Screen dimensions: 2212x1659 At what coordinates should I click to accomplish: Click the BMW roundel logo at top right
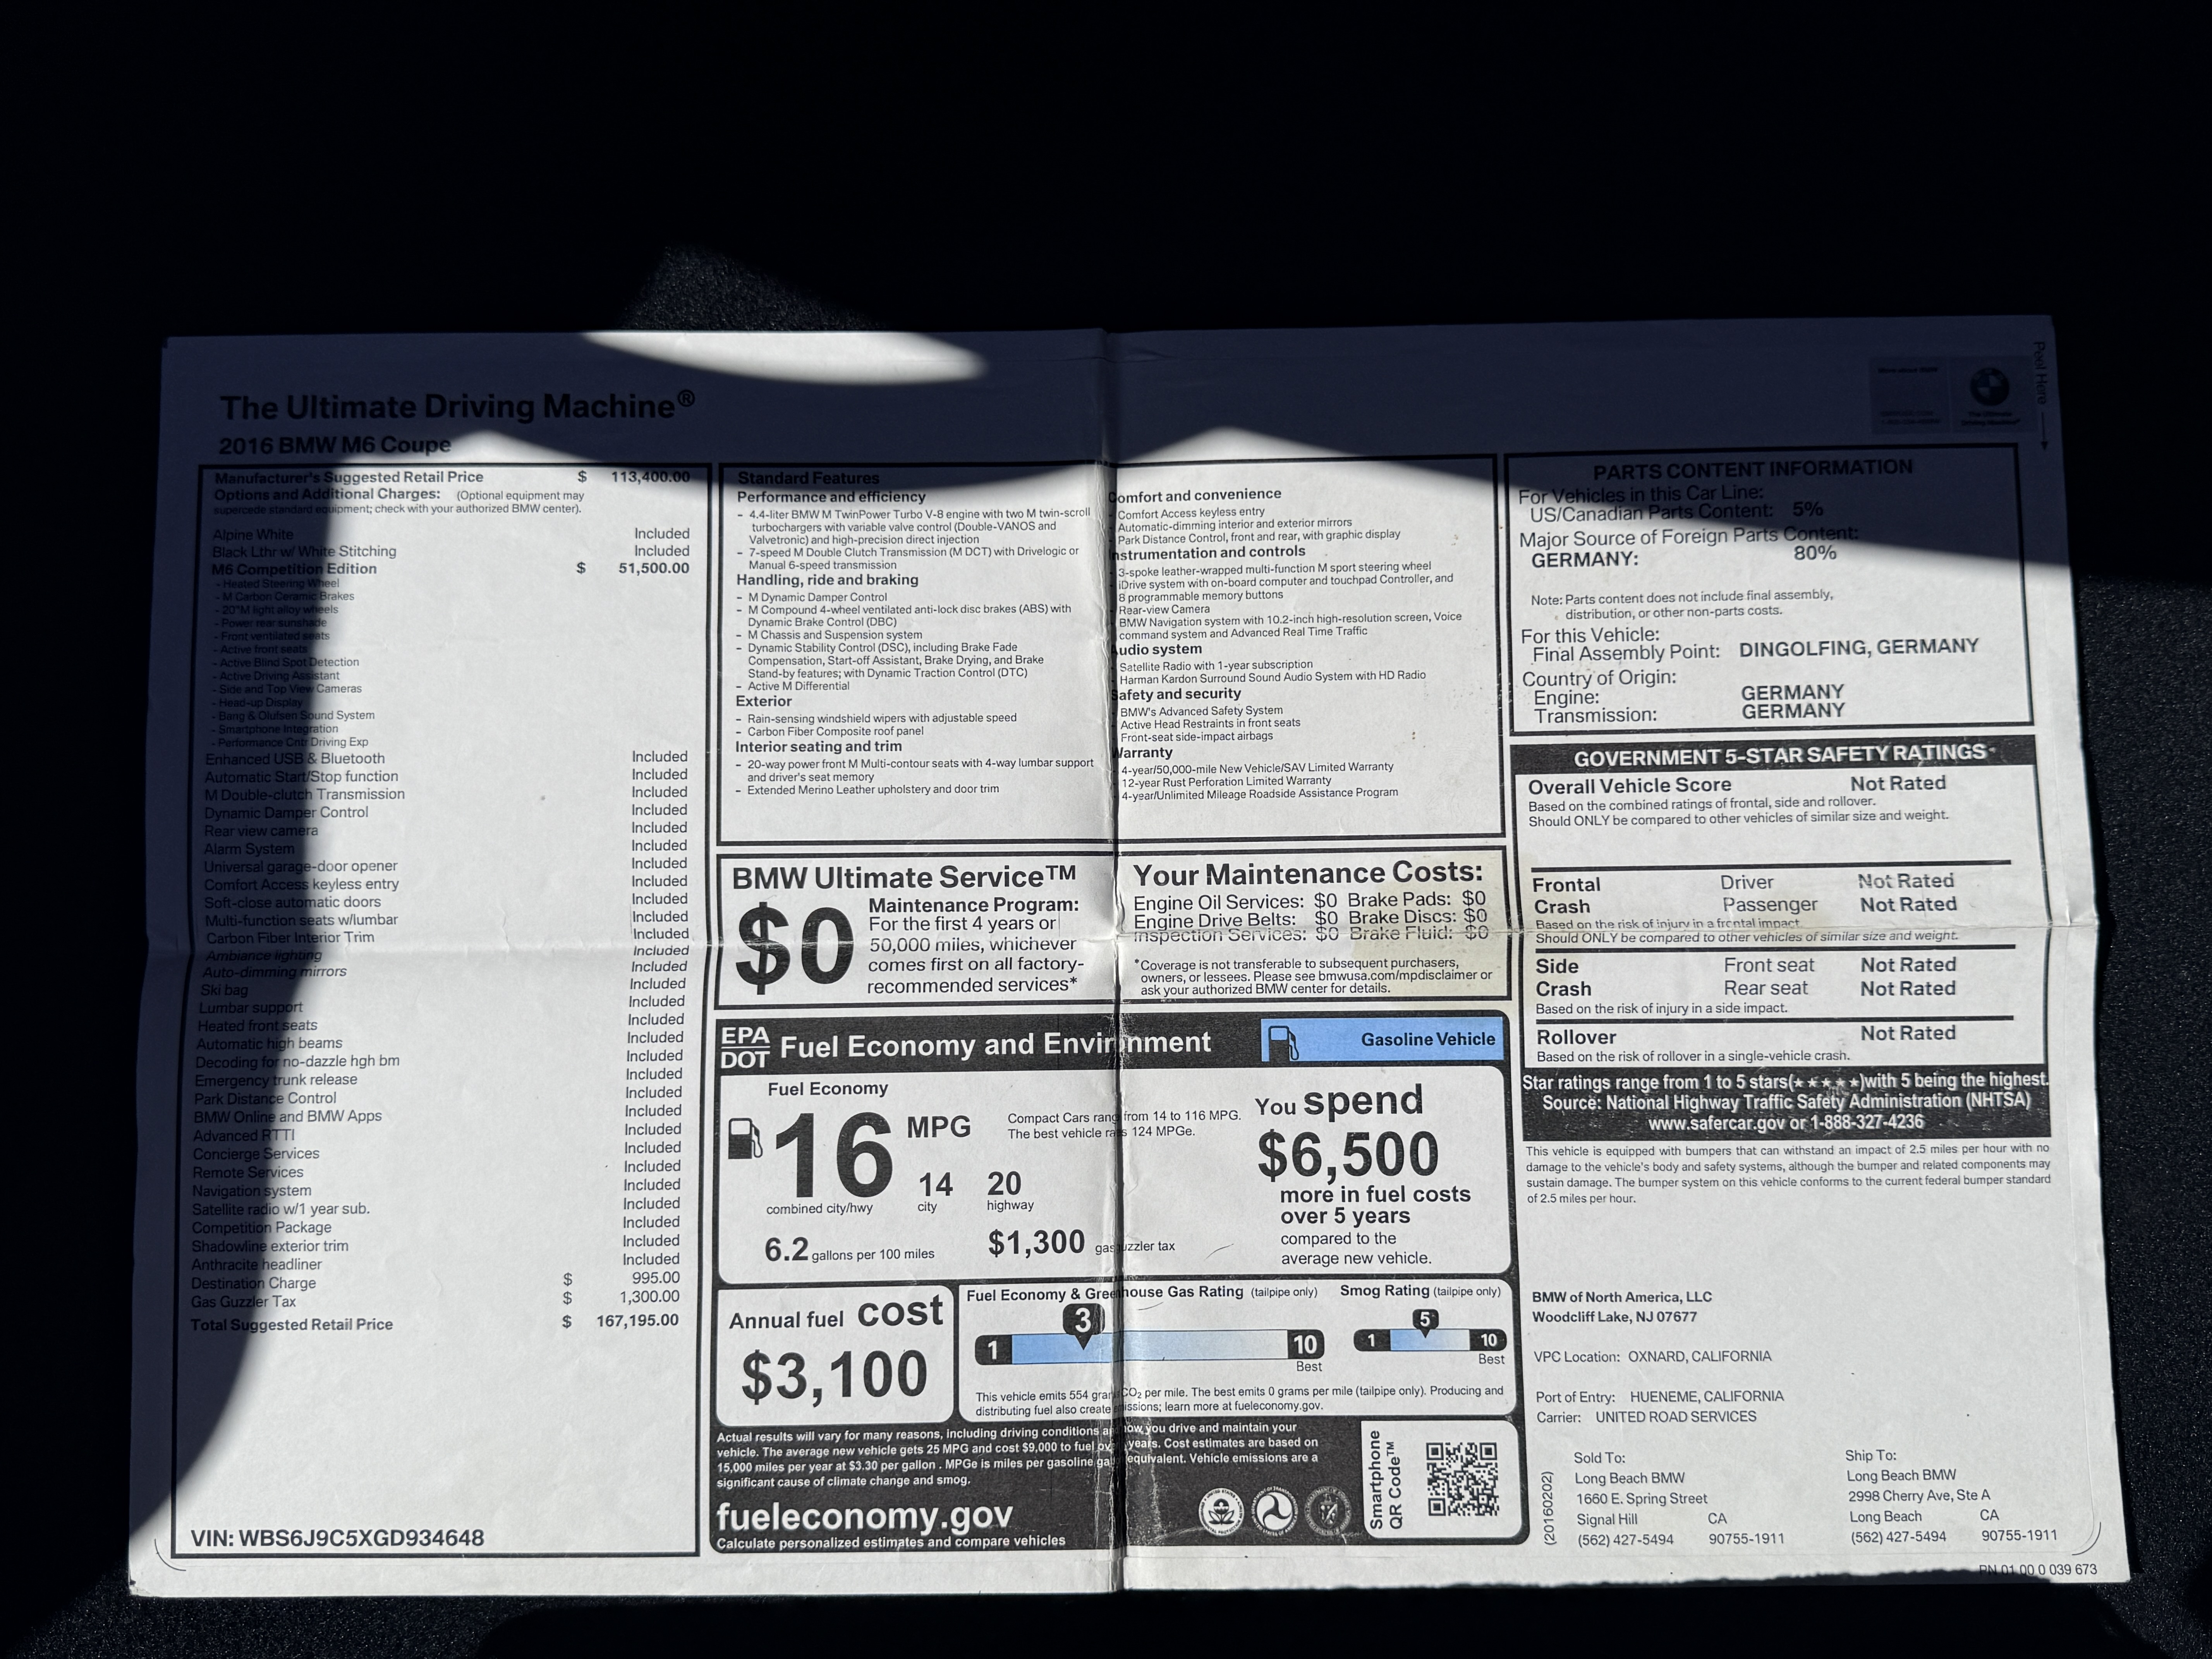point(1989,386)
